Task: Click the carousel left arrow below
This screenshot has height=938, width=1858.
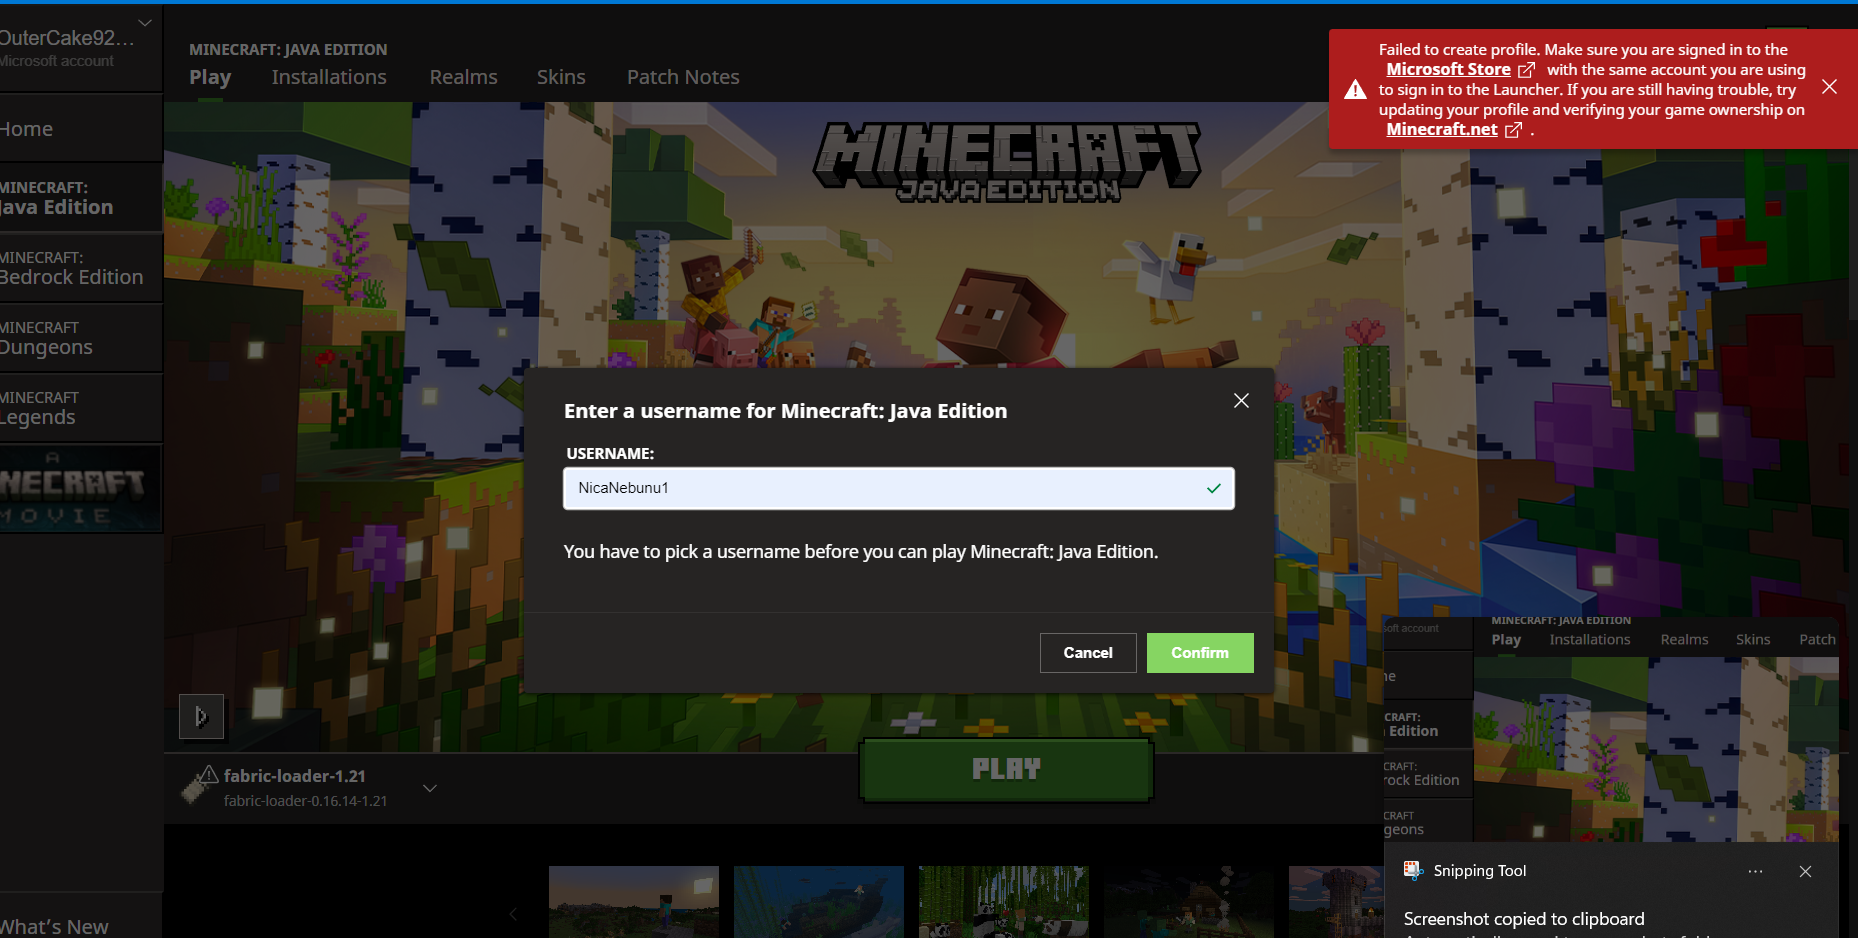Action: point(513,914)
